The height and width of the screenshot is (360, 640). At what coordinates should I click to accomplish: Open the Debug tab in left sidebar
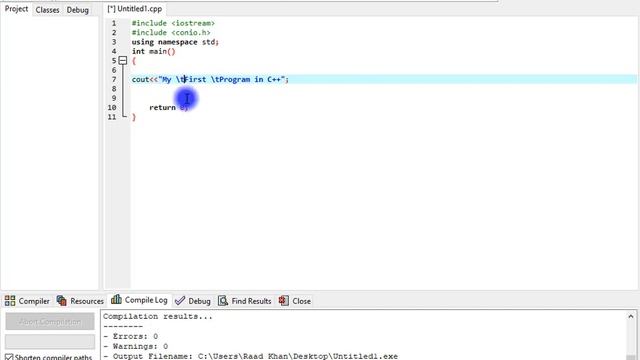[x=78, y=10]
